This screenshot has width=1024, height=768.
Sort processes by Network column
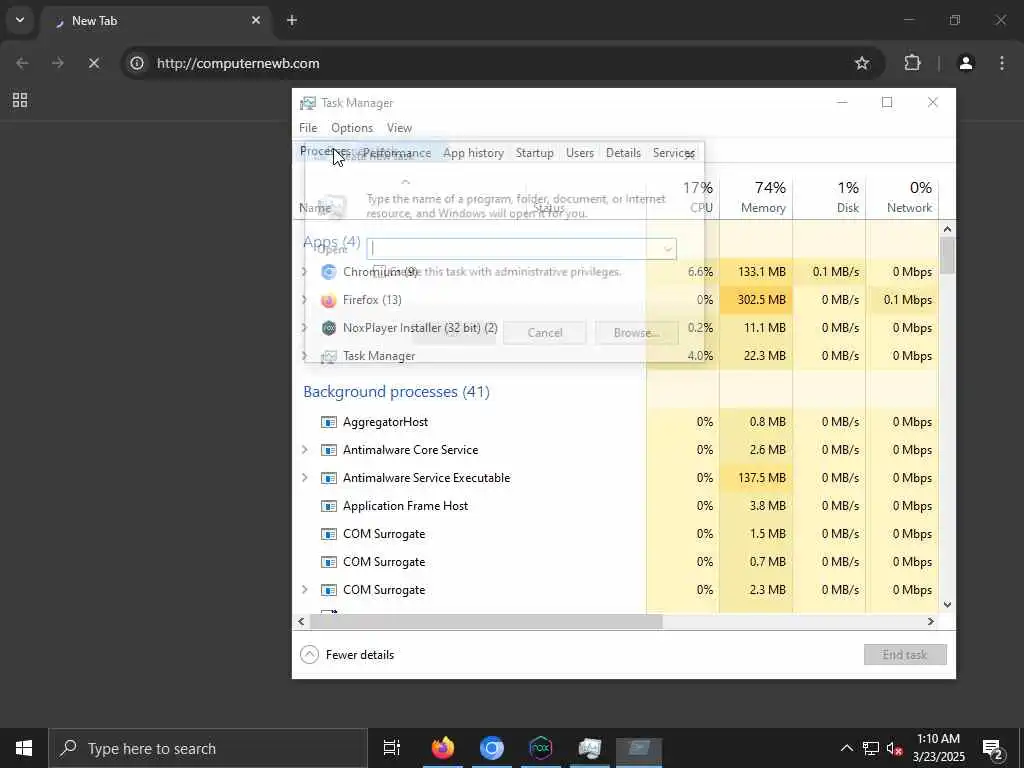tap(902, 197)
